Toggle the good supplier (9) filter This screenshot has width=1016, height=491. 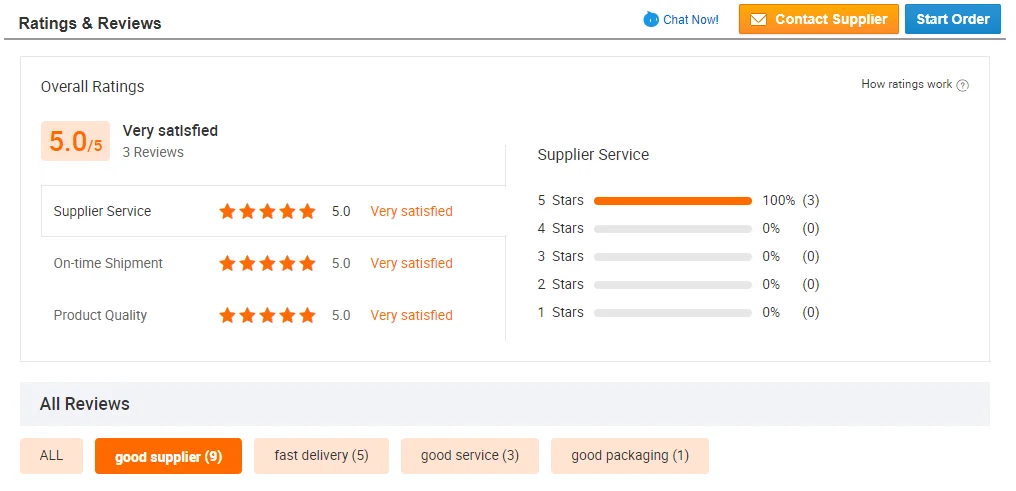[x=168, y=456]
